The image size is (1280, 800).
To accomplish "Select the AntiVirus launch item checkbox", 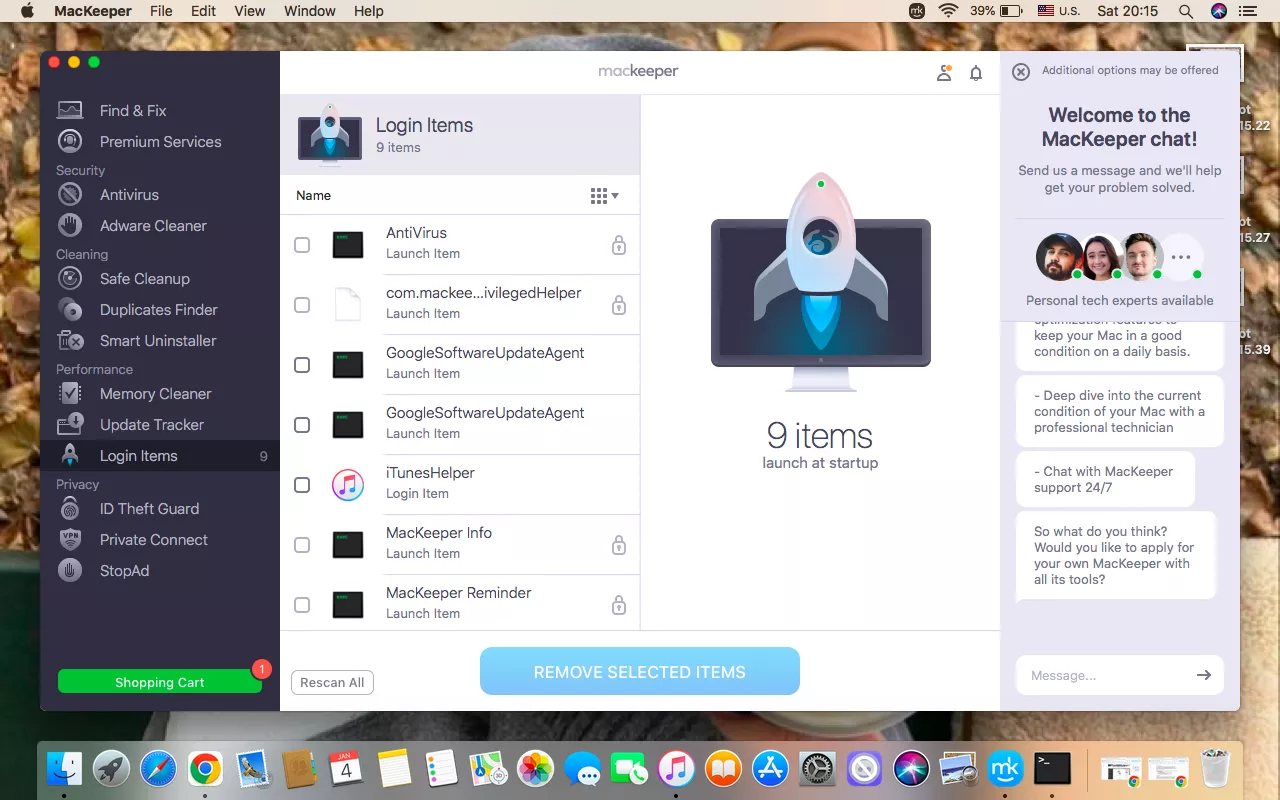I will pos(302,245).
